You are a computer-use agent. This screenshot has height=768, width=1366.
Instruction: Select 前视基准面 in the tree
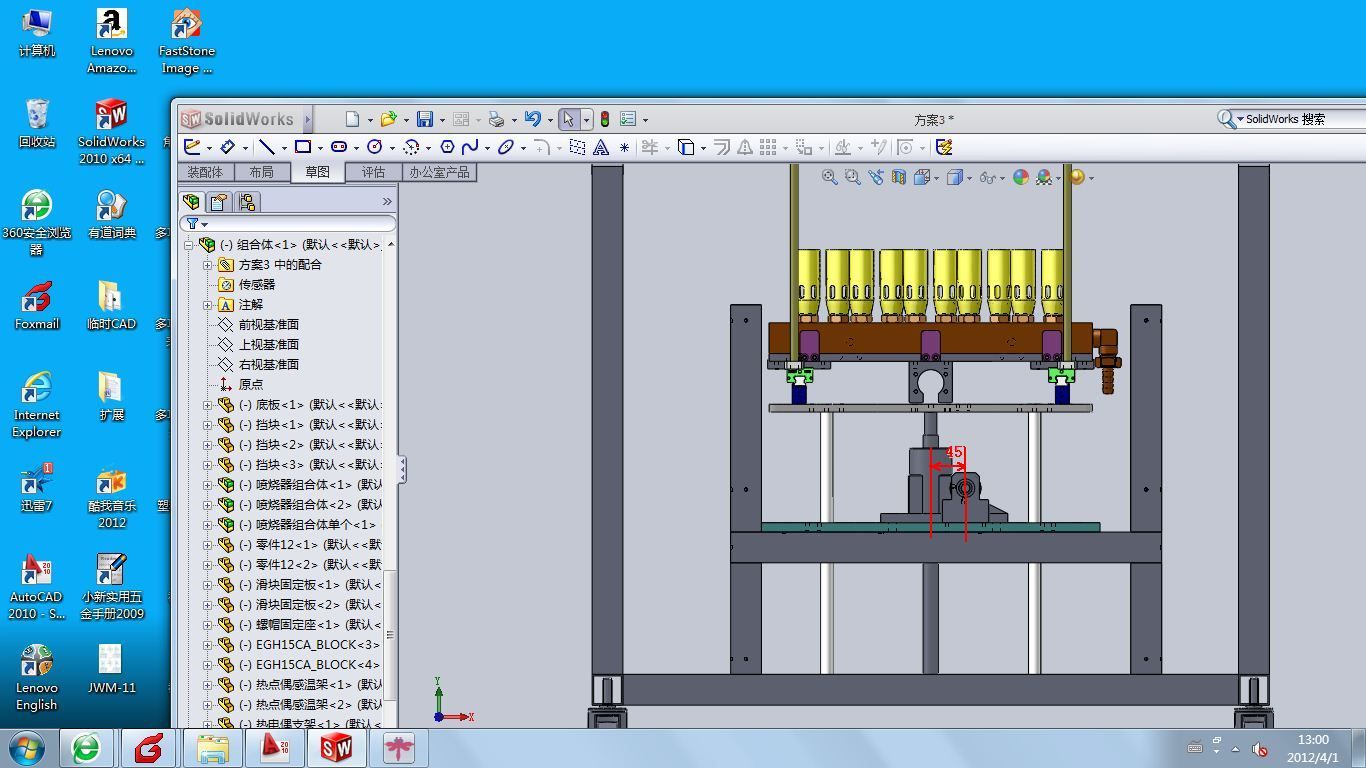268,325
